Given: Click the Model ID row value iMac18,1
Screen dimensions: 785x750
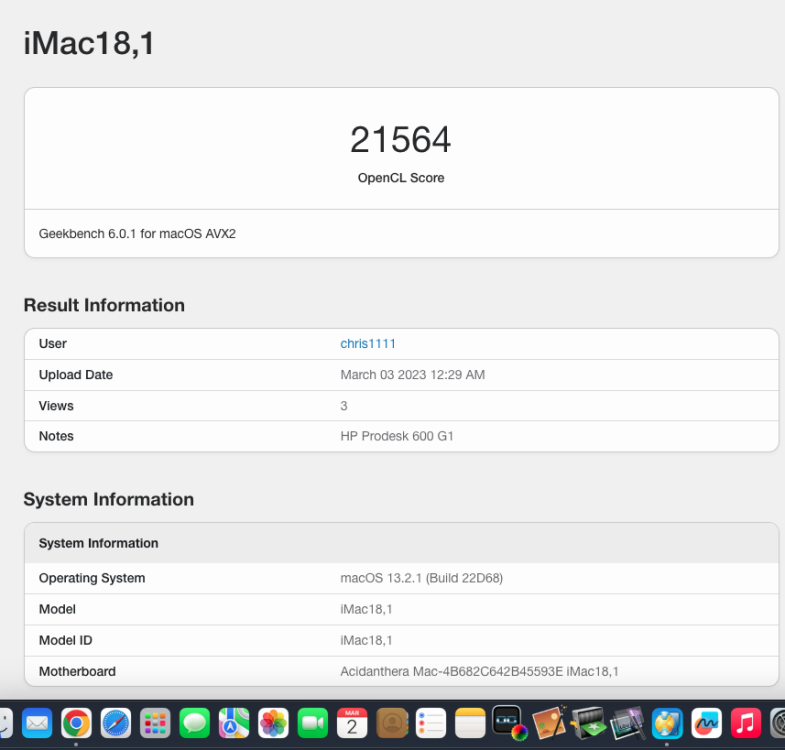Looking at the screenshot, I should [366, 640].
